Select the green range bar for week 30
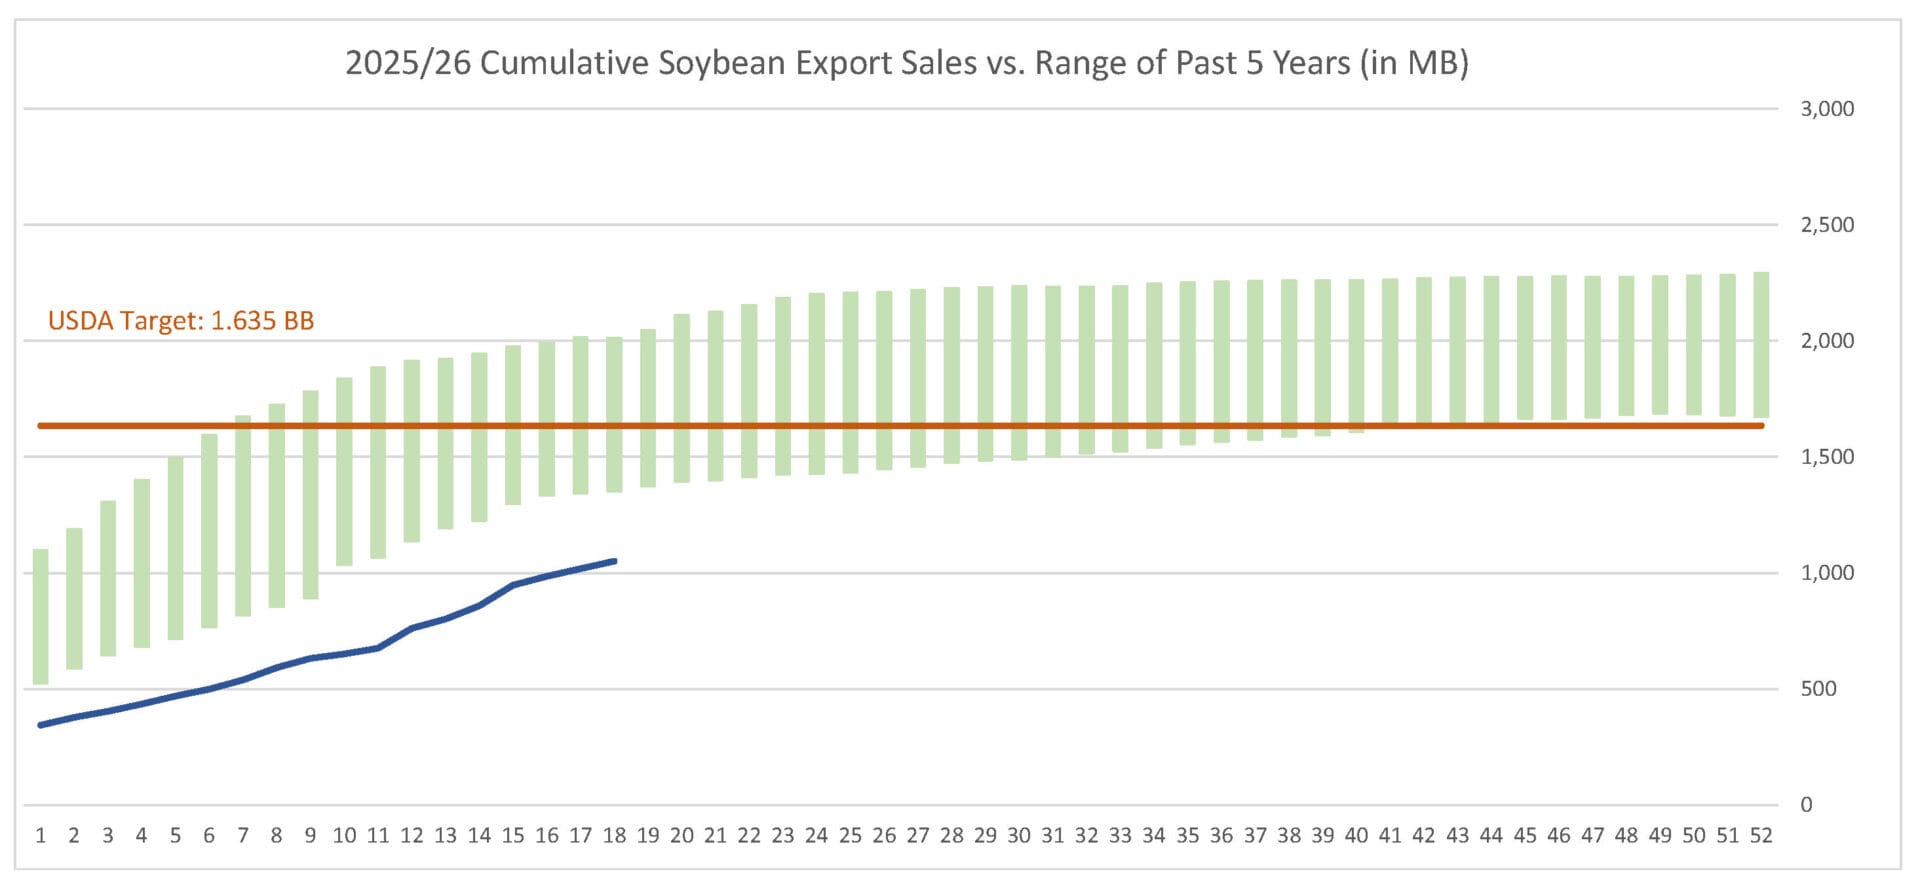Viewport: 1920px width, 893px height. tap(1019, 372)
